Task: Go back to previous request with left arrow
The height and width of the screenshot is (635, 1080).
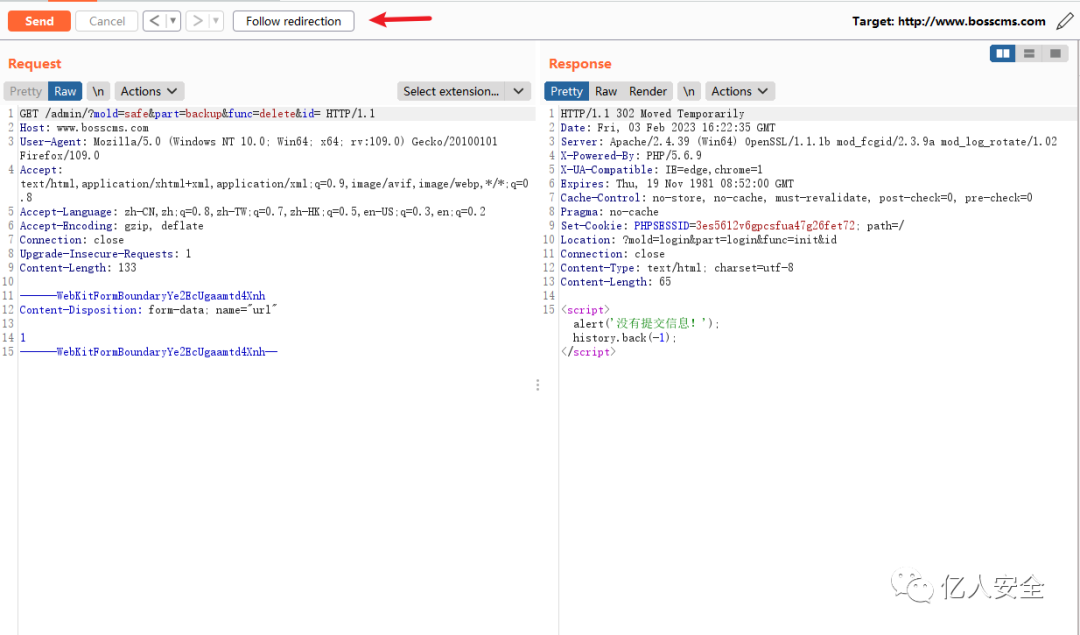Action: point(154,21)
